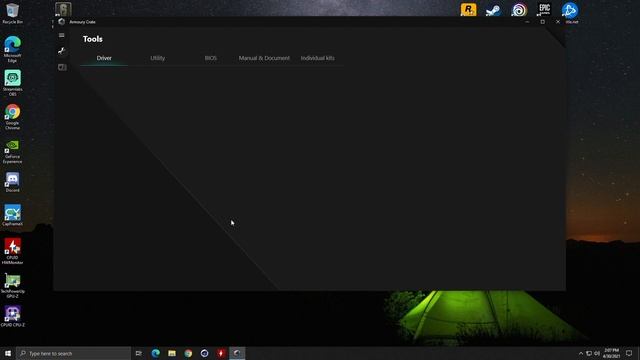The height and width of the screenshot is (360, 640).
Task: Select the TechPowerUp GPU-Z desktop shortcut
Action: [13, 285]
